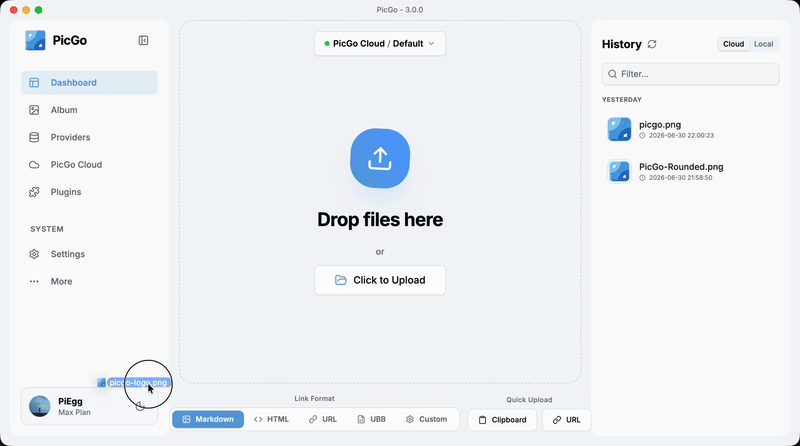Click the YESTERDAY group label
The image size is (800, 446).
[x=621, y=100]
